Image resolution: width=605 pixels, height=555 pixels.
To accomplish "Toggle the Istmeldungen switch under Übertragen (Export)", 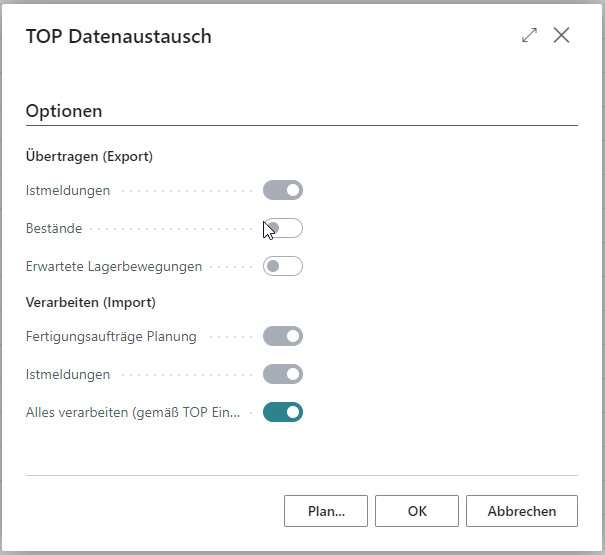I will coord(282,190).
